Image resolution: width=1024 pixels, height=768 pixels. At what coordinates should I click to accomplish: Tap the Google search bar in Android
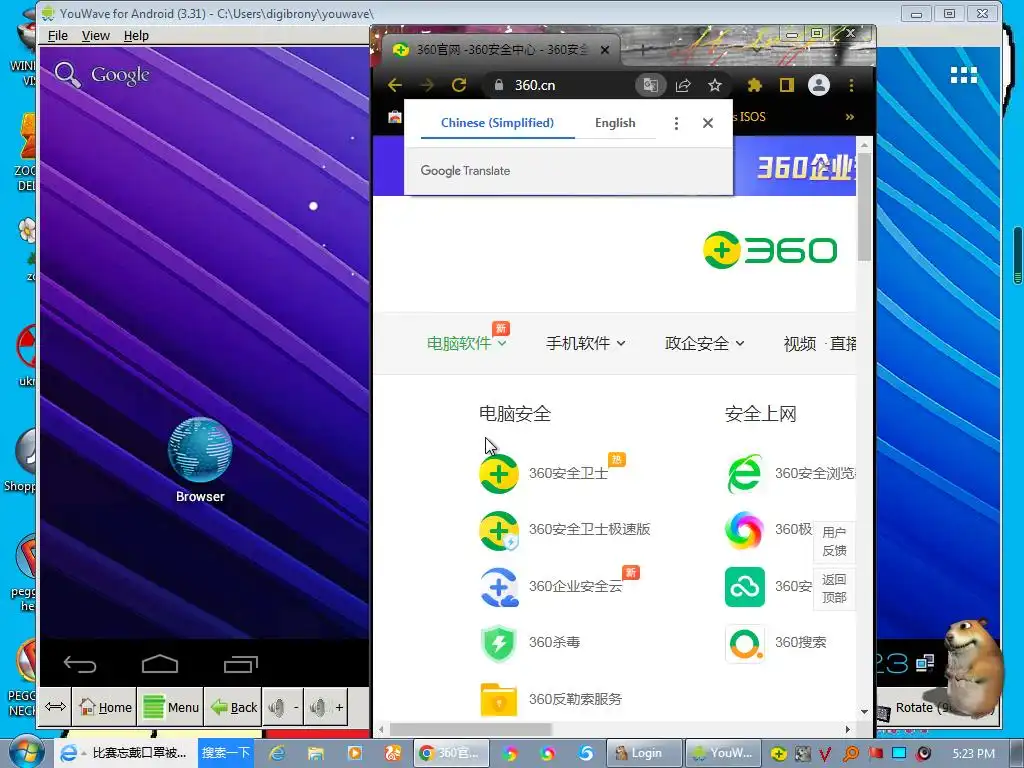103,75
